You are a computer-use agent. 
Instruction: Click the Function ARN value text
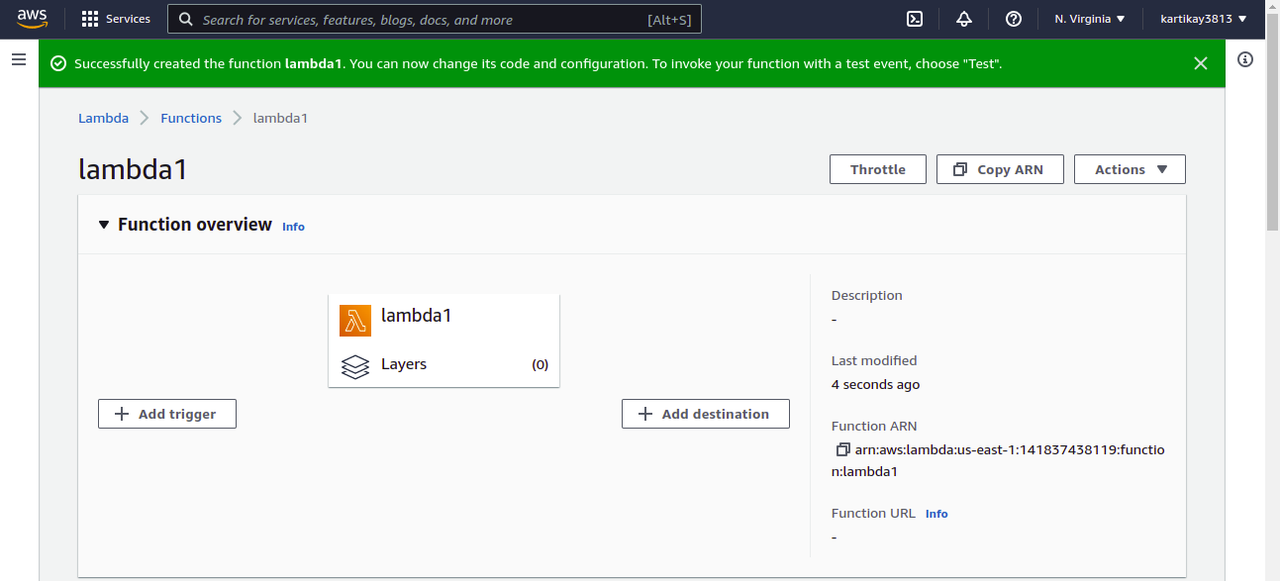[x=998, y=461]
